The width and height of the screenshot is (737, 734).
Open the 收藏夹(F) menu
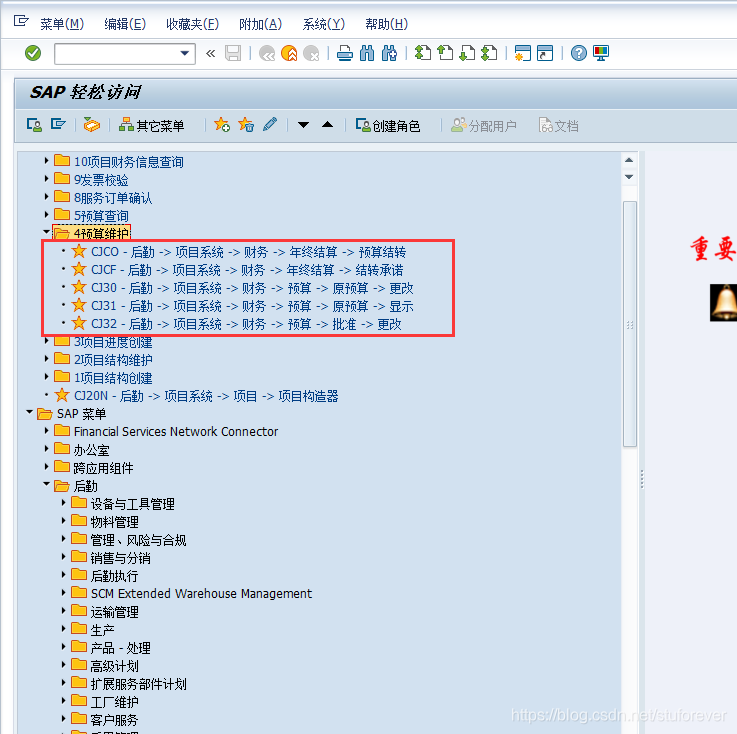pos(193,24)
